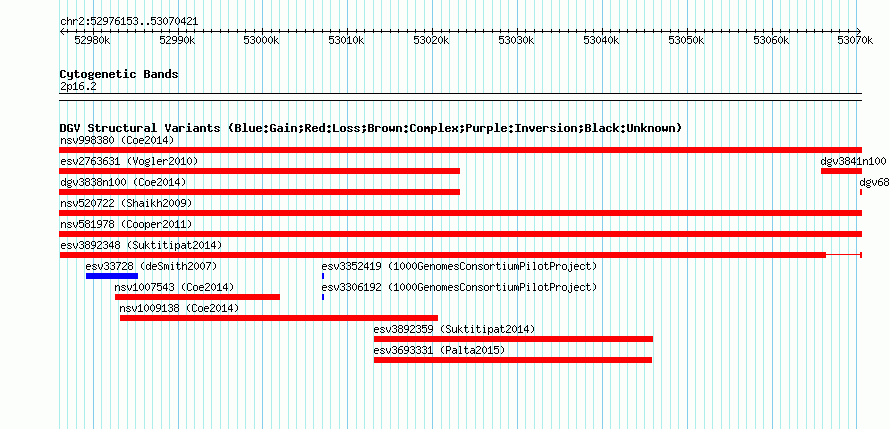Click the chr2:52976153..53070421 coordinate label

point(129,22)
